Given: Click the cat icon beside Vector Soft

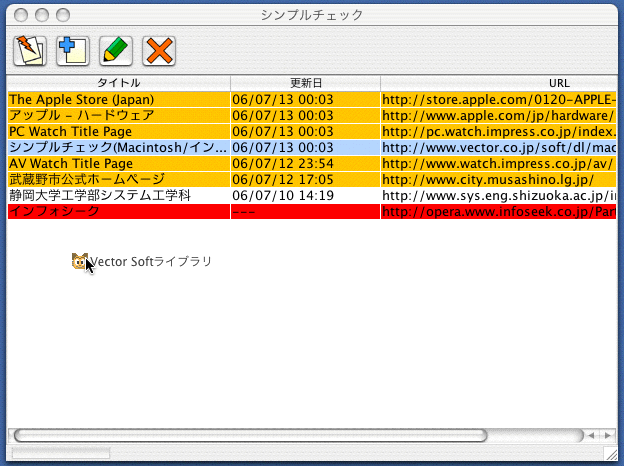Looking at the screenshot, I should 80,261.
